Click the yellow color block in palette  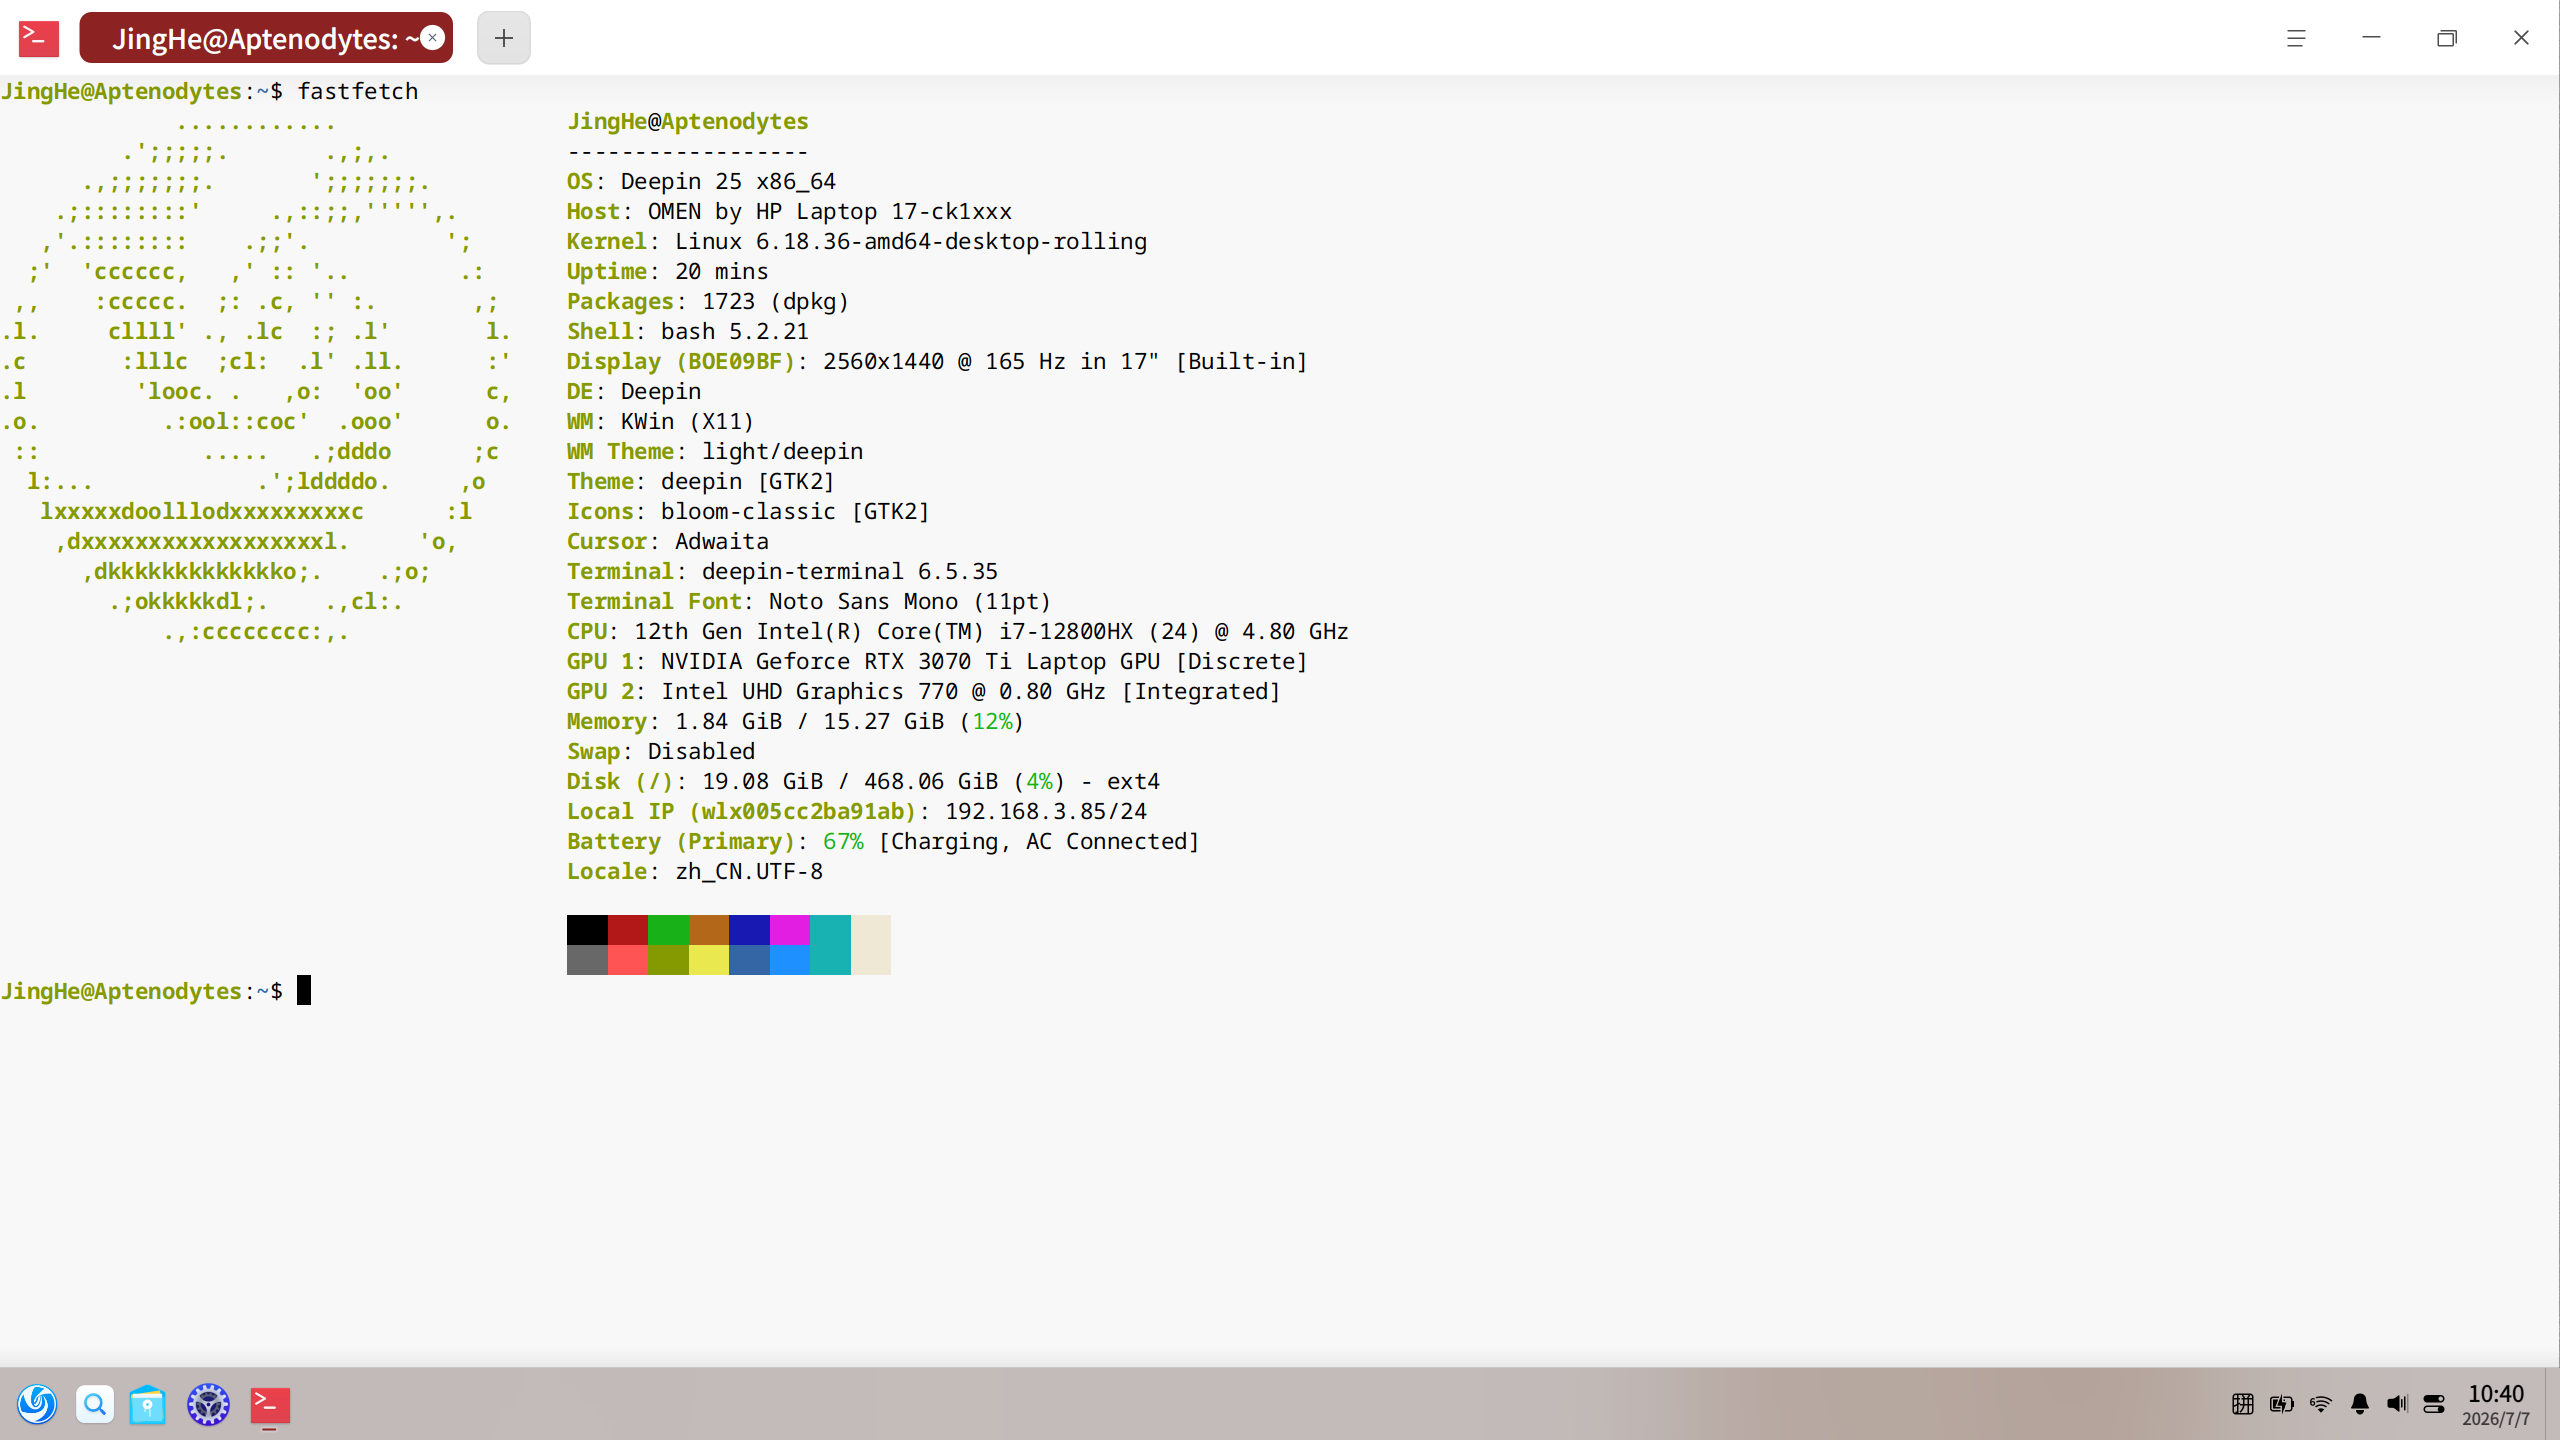709,960
